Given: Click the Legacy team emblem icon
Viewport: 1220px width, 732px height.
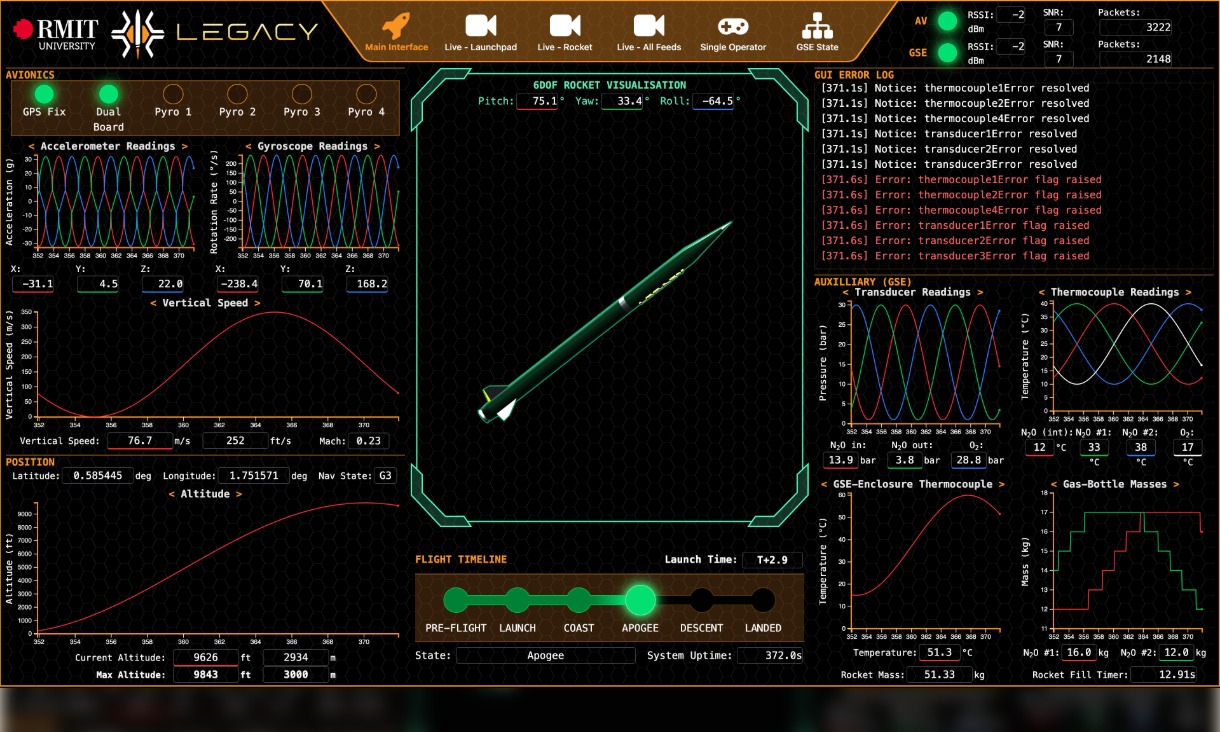Looking at the screenshot, I should click(x=138, y=33).
